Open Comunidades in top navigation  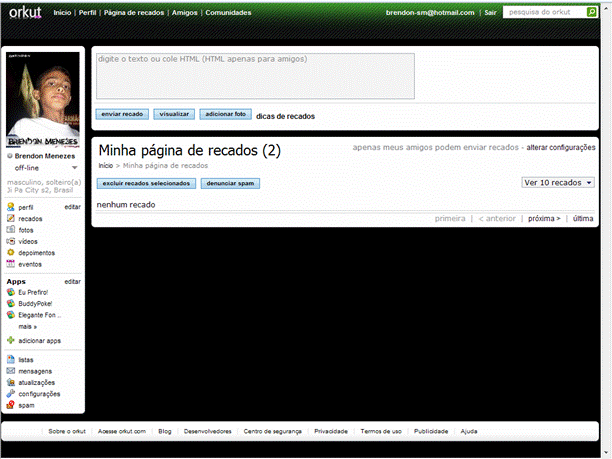point(228,12)
